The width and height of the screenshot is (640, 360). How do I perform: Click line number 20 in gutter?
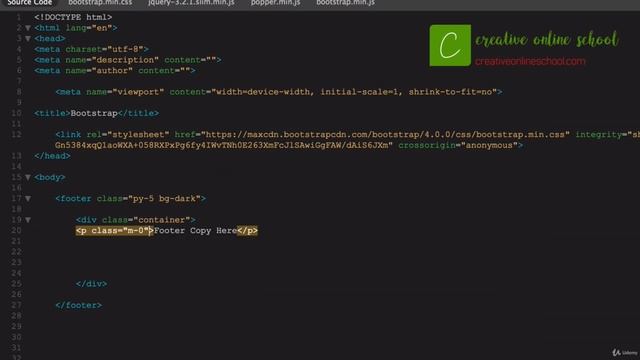pyautogui.click(x=16, y=231)
